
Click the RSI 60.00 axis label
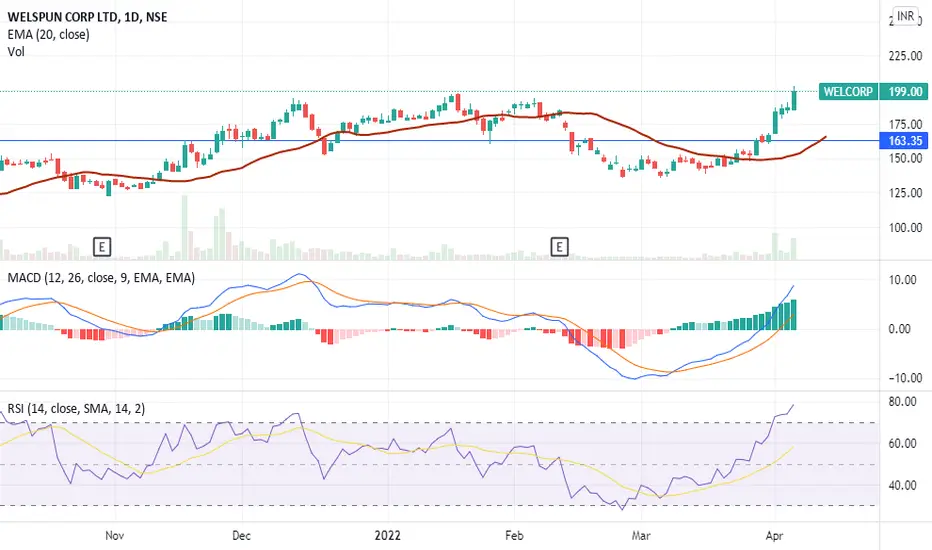click(902, 443)
